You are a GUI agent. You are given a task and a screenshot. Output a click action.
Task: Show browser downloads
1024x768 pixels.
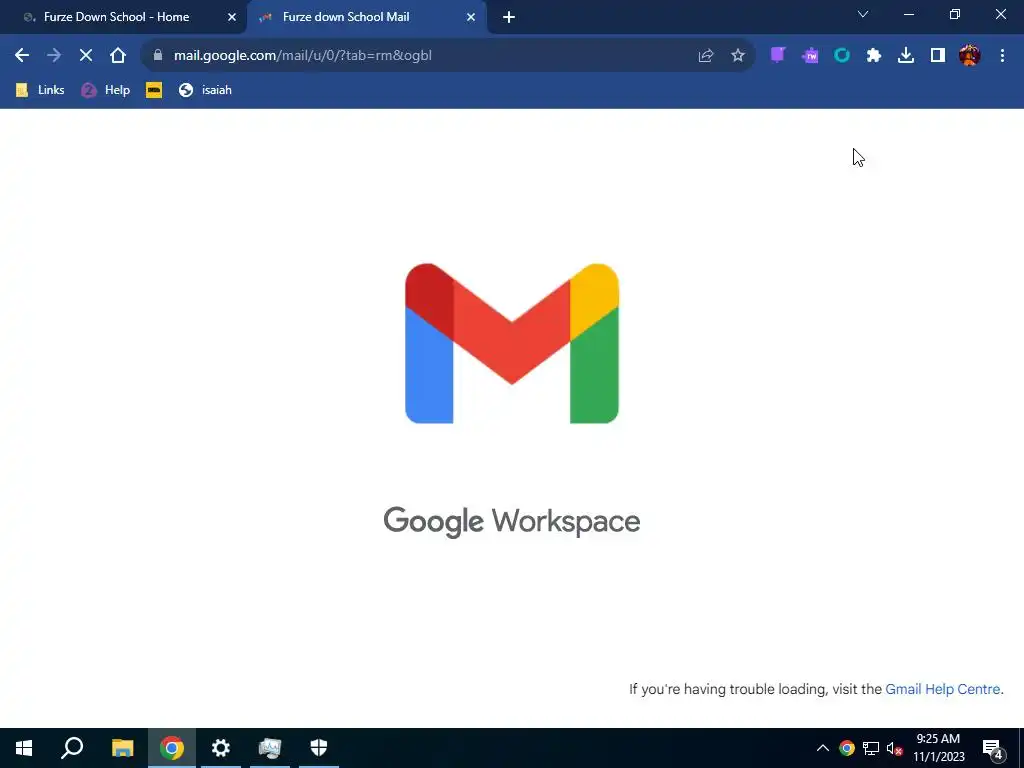906,56
